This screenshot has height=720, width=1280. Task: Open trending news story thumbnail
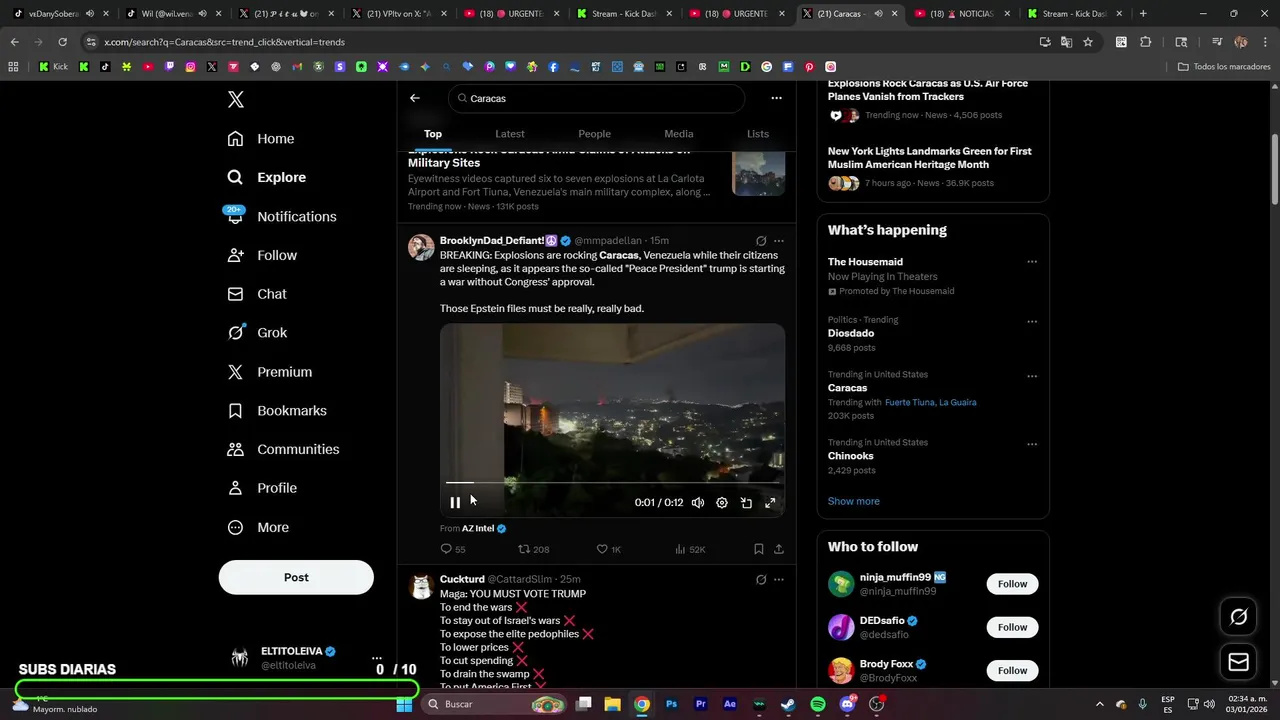tap(758, 173)
